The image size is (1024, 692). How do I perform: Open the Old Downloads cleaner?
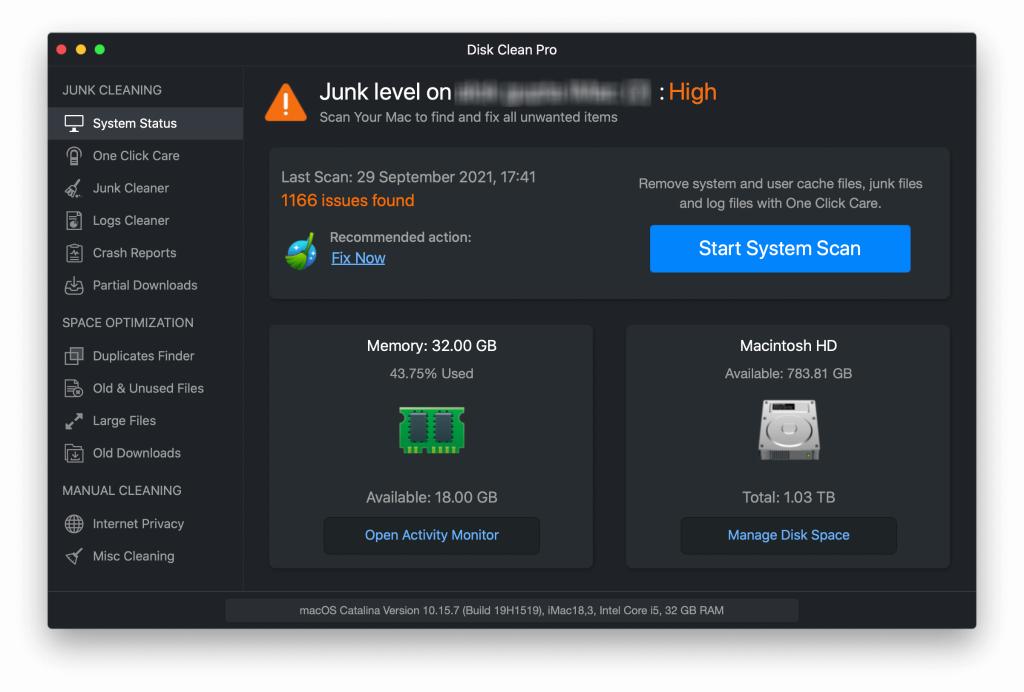(x=73, y=453)
